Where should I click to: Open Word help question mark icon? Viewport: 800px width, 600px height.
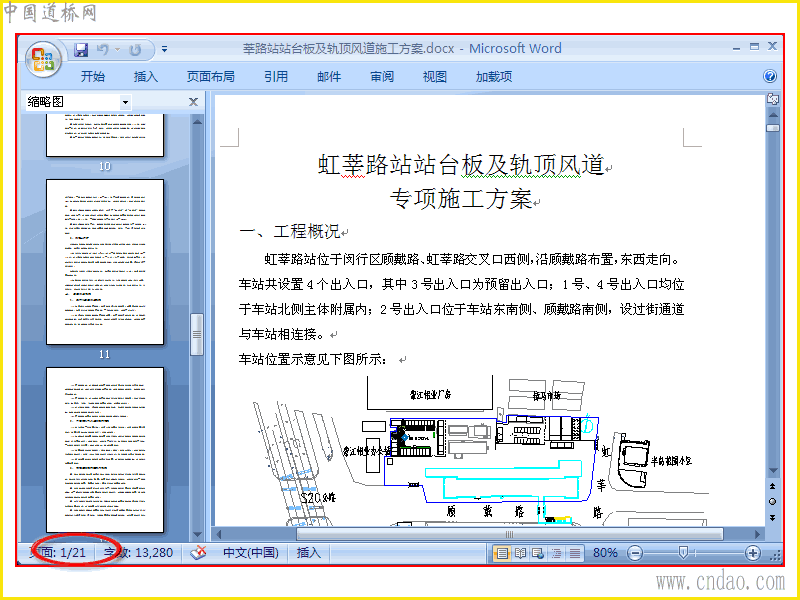point(769,76)
